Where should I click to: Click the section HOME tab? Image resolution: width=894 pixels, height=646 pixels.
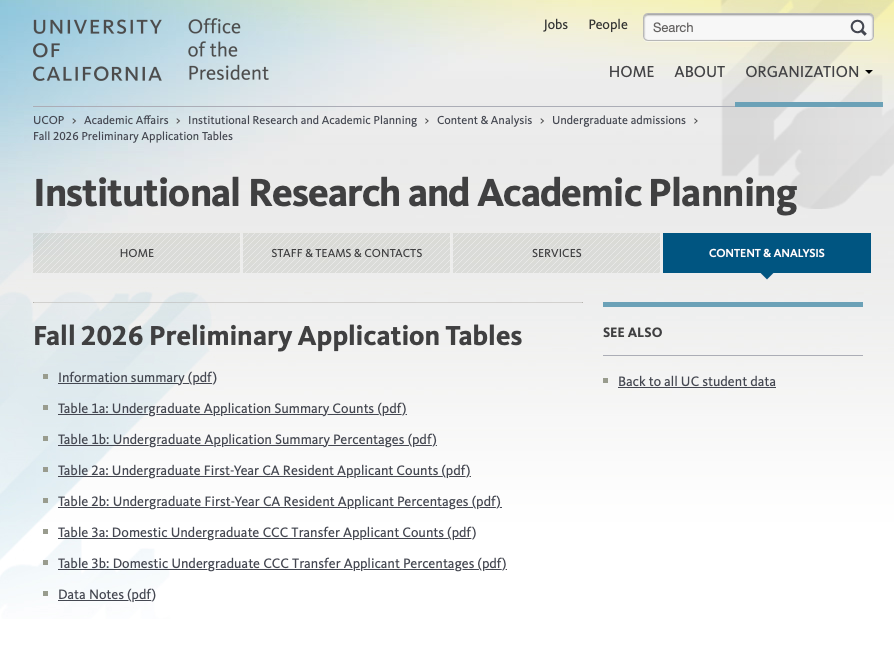(137, 253)
